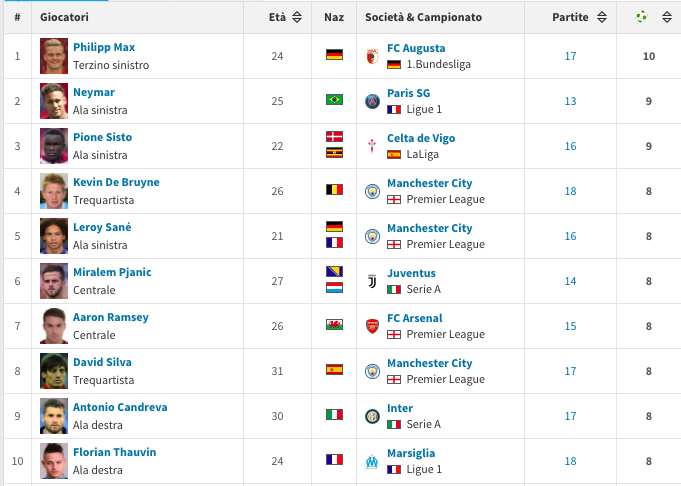Image resolution: width=681 pixels, height=486 pixels.
Task: Click the Marsiglia club logo icon
Action: point(372,461)
